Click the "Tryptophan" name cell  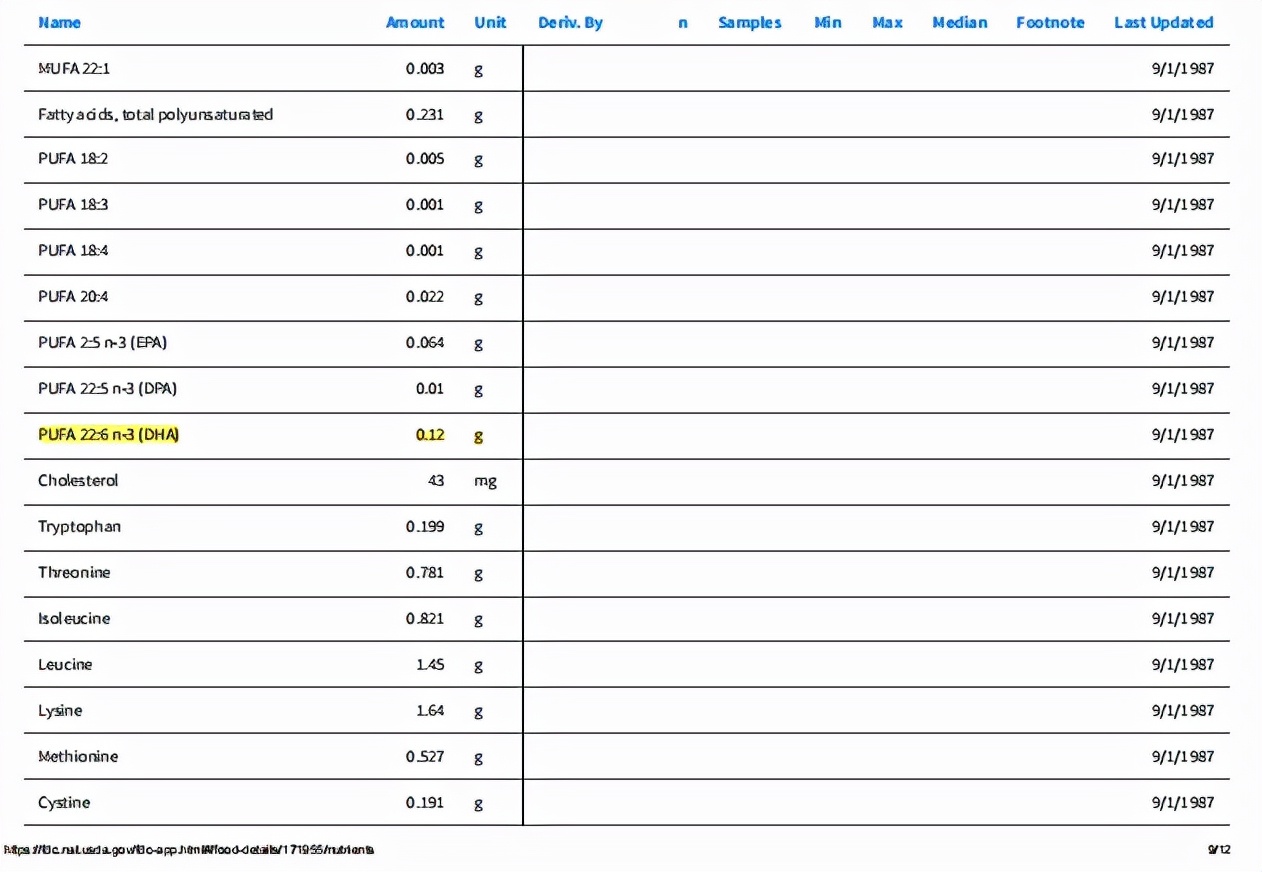click(79, 526)
